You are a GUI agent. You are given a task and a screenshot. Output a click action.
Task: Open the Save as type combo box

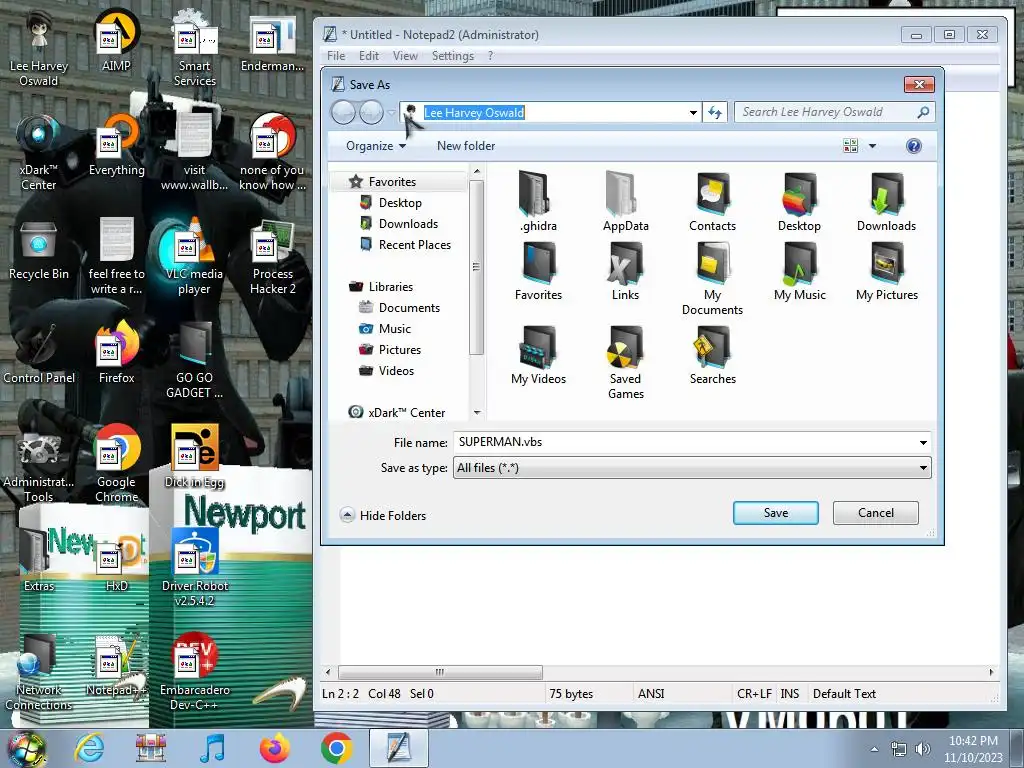(692, 468)
